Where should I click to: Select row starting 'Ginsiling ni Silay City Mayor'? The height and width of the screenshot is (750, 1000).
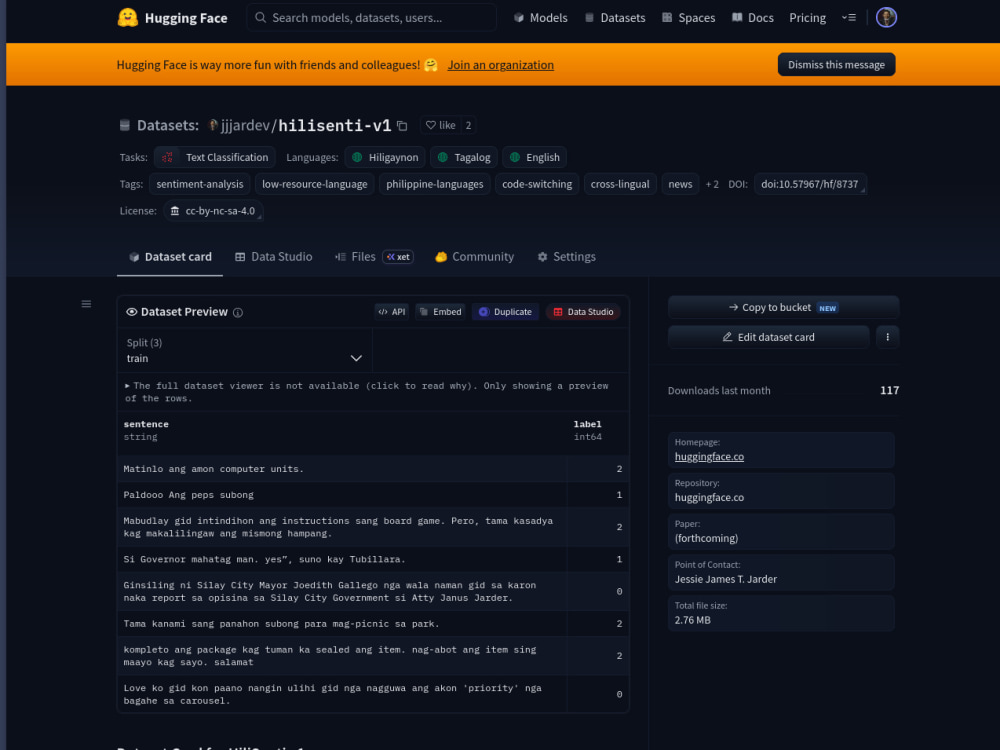373,591
